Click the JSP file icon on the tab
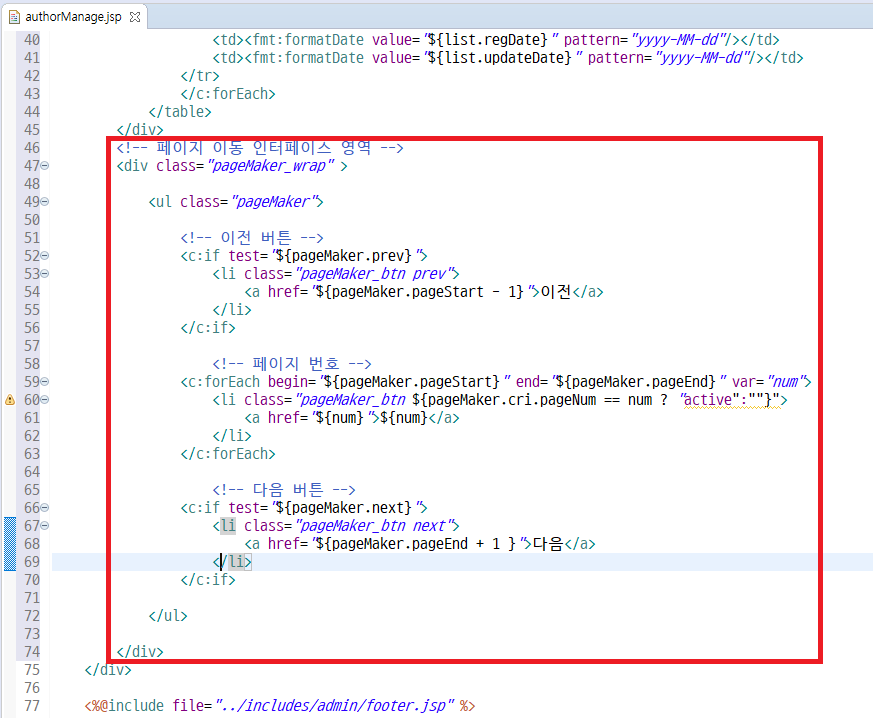This screenshot has width=873, height=718. coord(14,17)
